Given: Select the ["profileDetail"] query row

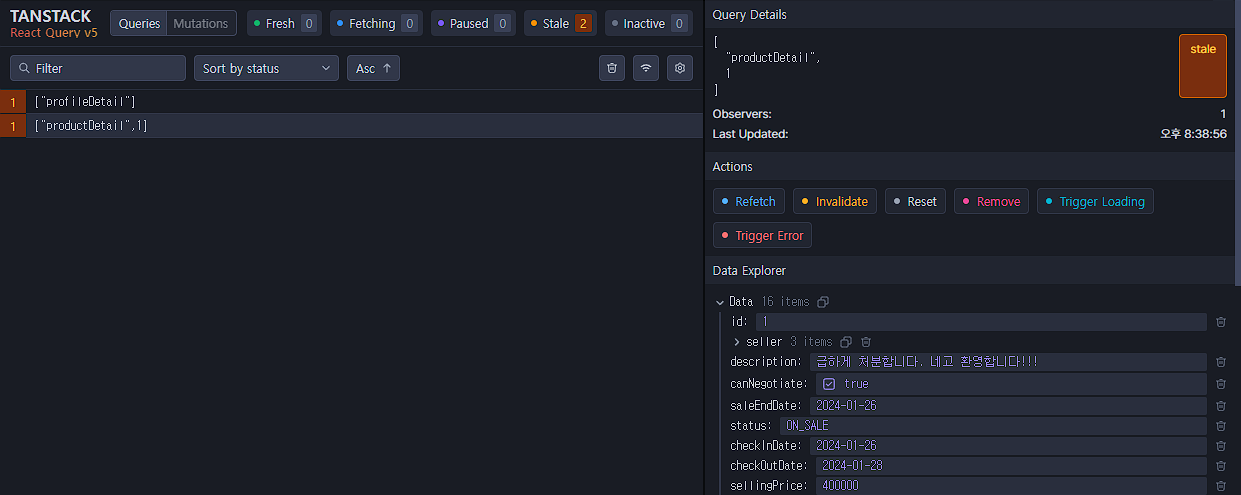Looking at the screenshot, I should (351, 101).
